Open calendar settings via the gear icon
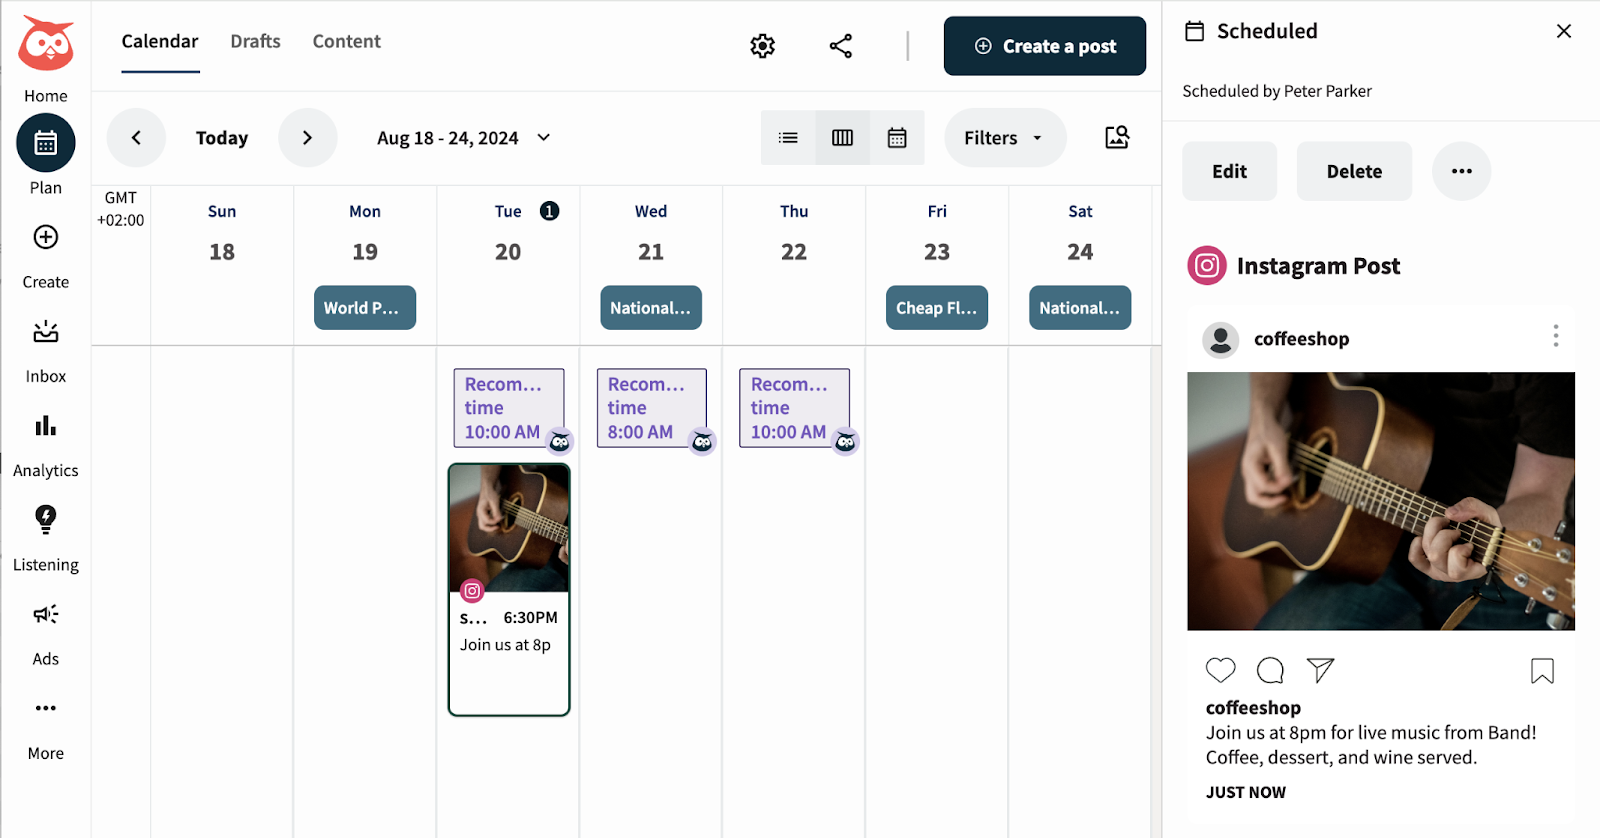Screen dimensions: 1600x838 click(761, 45)
